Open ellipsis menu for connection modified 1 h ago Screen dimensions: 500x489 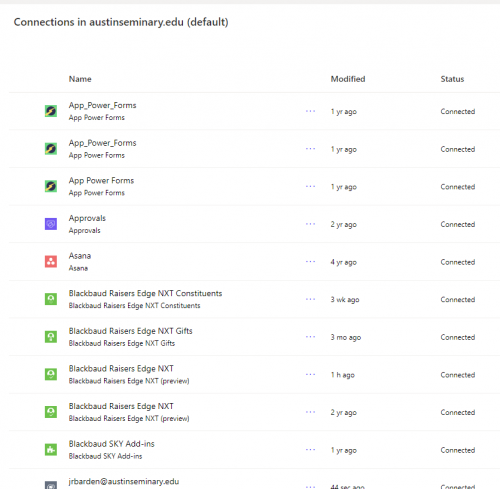[310, 375]
